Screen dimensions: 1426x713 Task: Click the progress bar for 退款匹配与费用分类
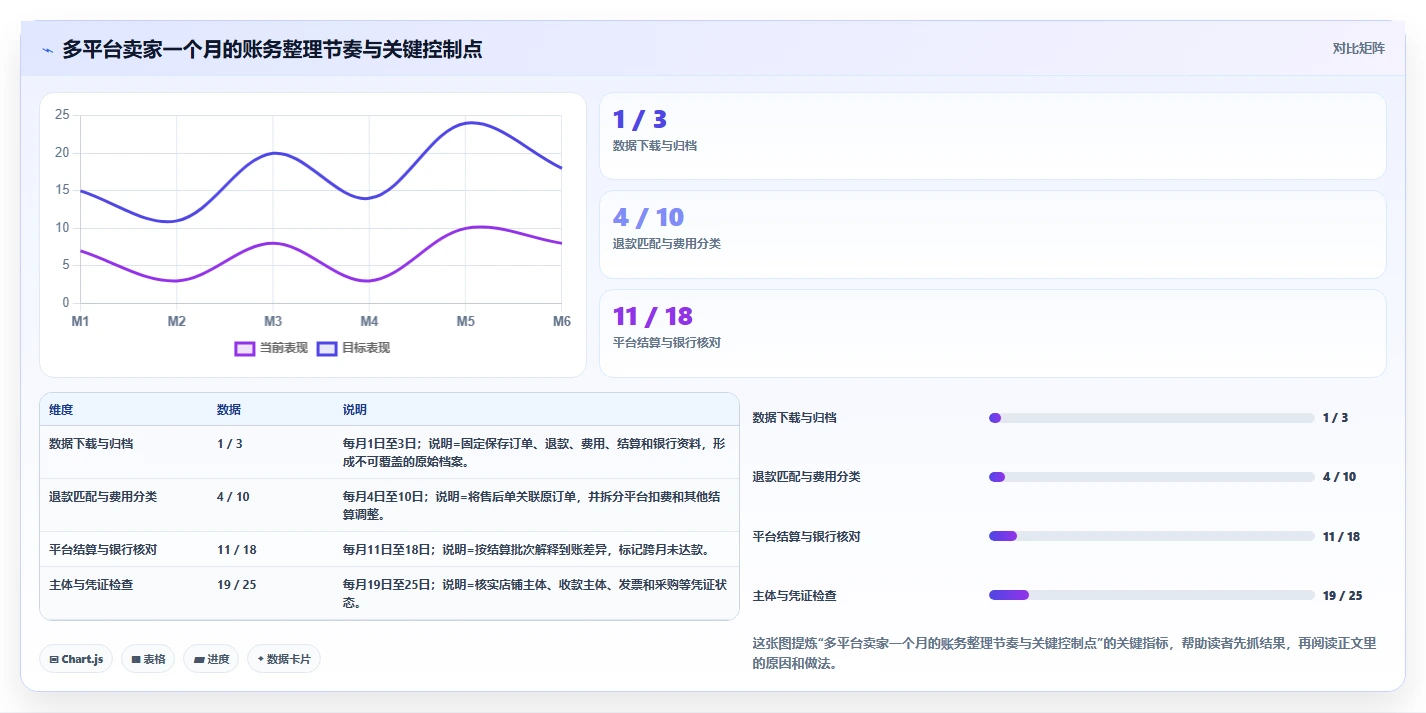point(1151,477)
